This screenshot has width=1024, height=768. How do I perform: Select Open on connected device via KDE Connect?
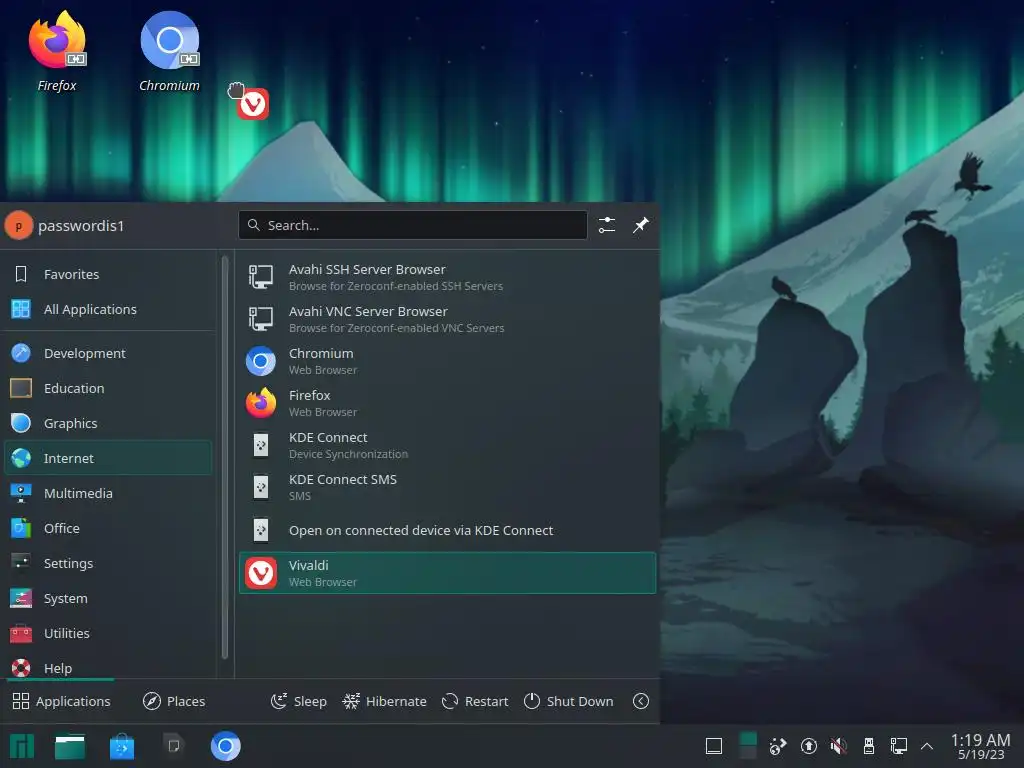pyautogui.click(x=447, y=530)
